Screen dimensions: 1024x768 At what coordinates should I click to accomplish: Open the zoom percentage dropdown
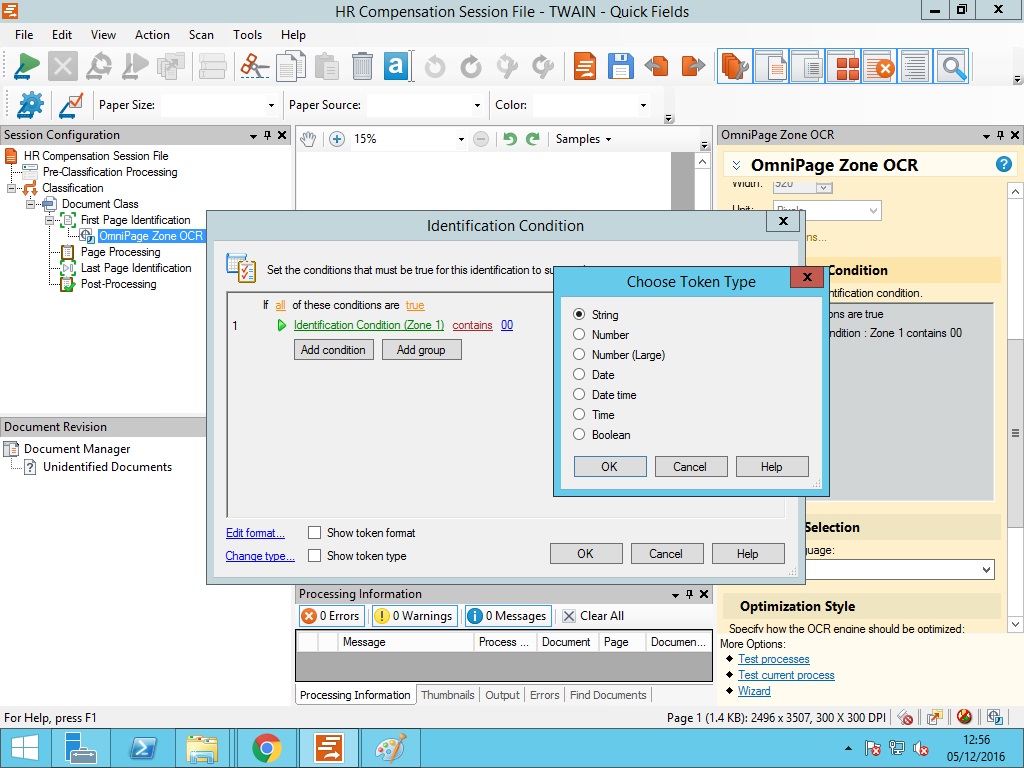point(461,139)
